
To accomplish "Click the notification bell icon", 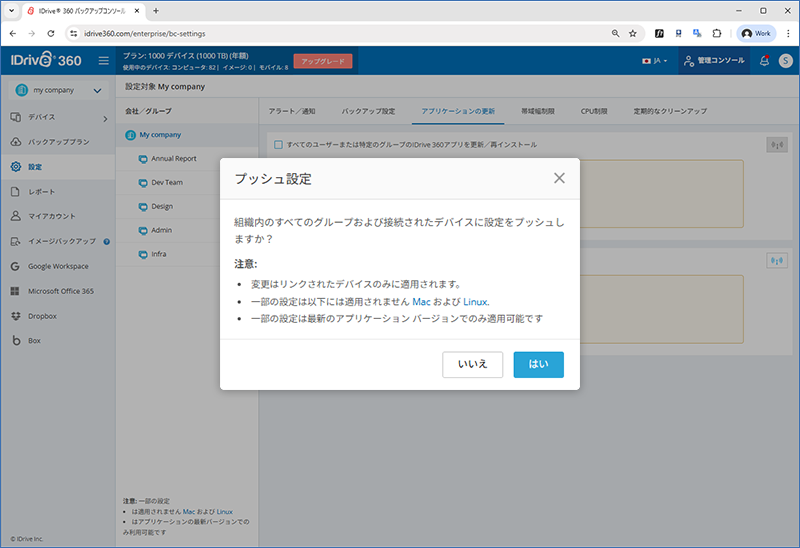I will pyautogui.click(x=765, y=61).
